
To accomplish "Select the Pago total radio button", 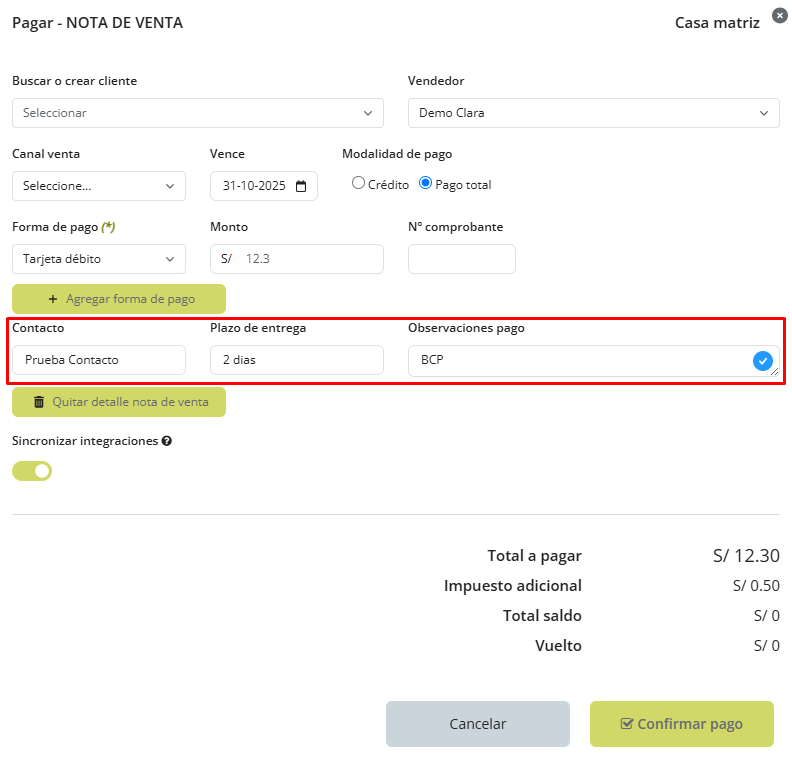I will [425, 184].
